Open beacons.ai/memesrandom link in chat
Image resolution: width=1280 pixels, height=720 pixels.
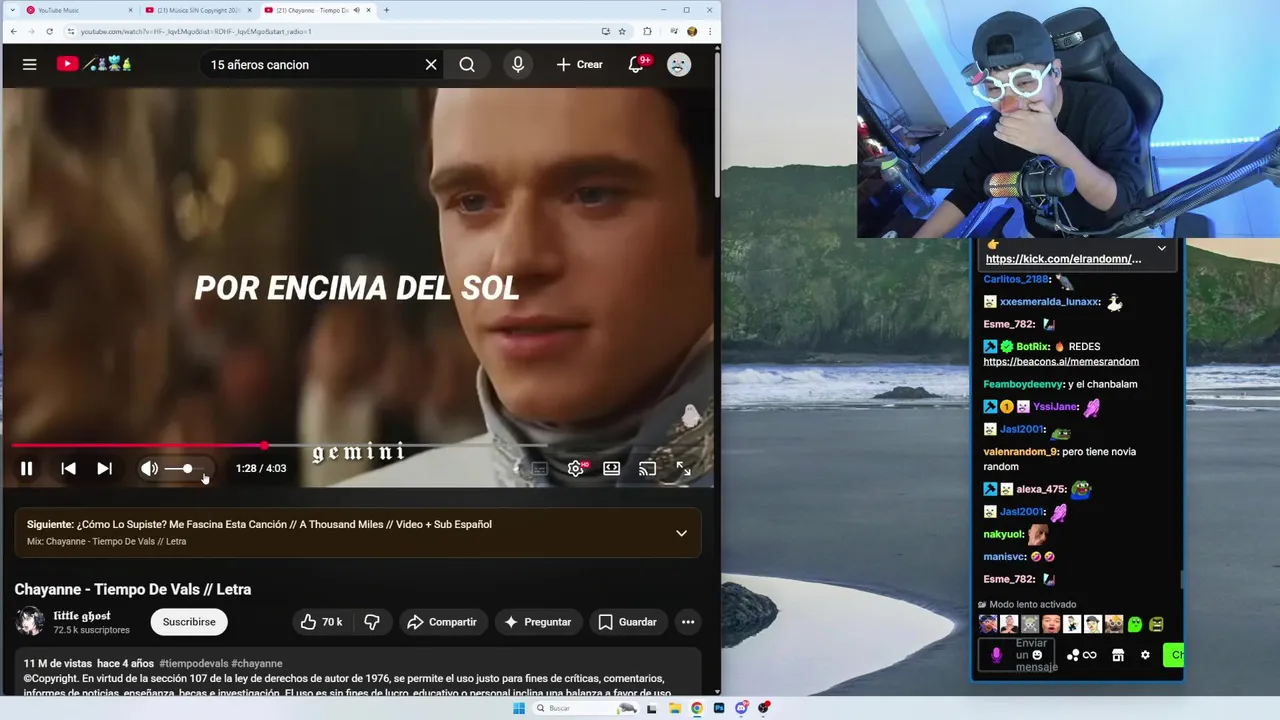[x=1061, y=362]
